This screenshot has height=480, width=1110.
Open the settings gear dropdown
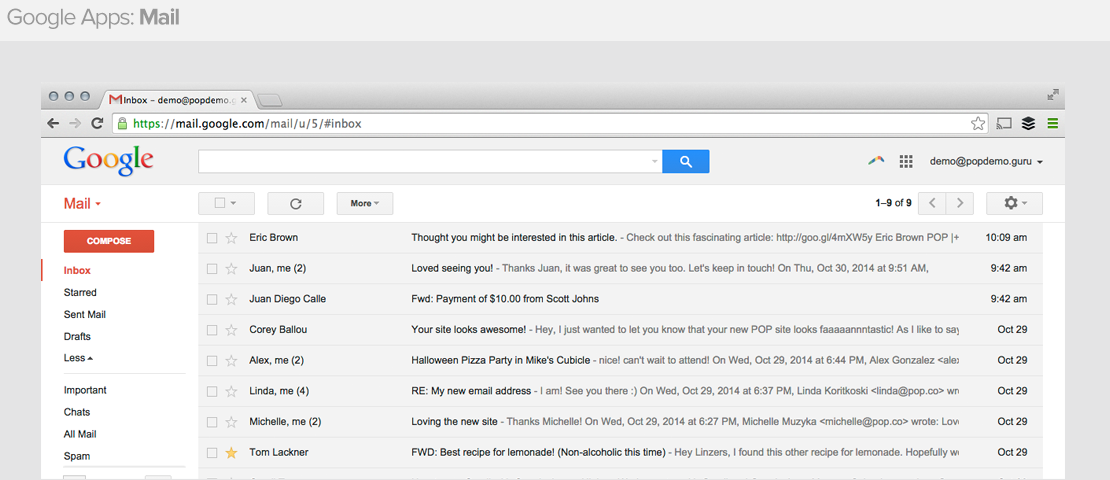tap(1014, 203)
